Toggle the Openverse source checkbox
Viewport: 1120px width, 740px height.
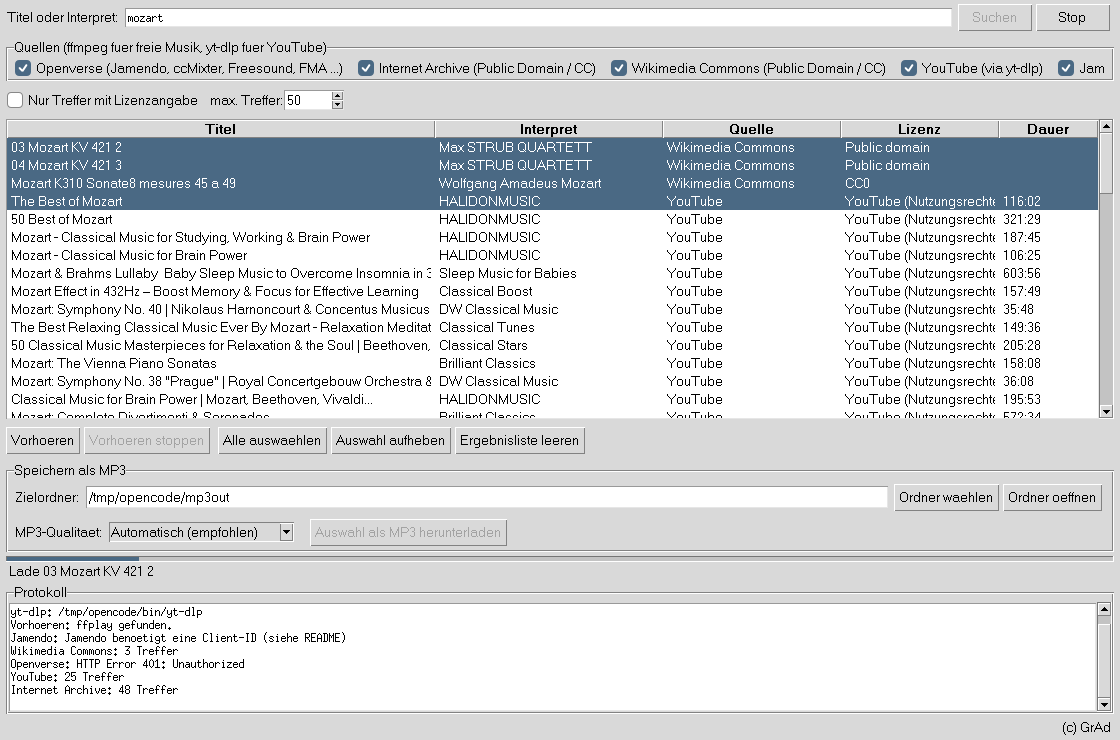pyautogui.click(x=23, y=69)
